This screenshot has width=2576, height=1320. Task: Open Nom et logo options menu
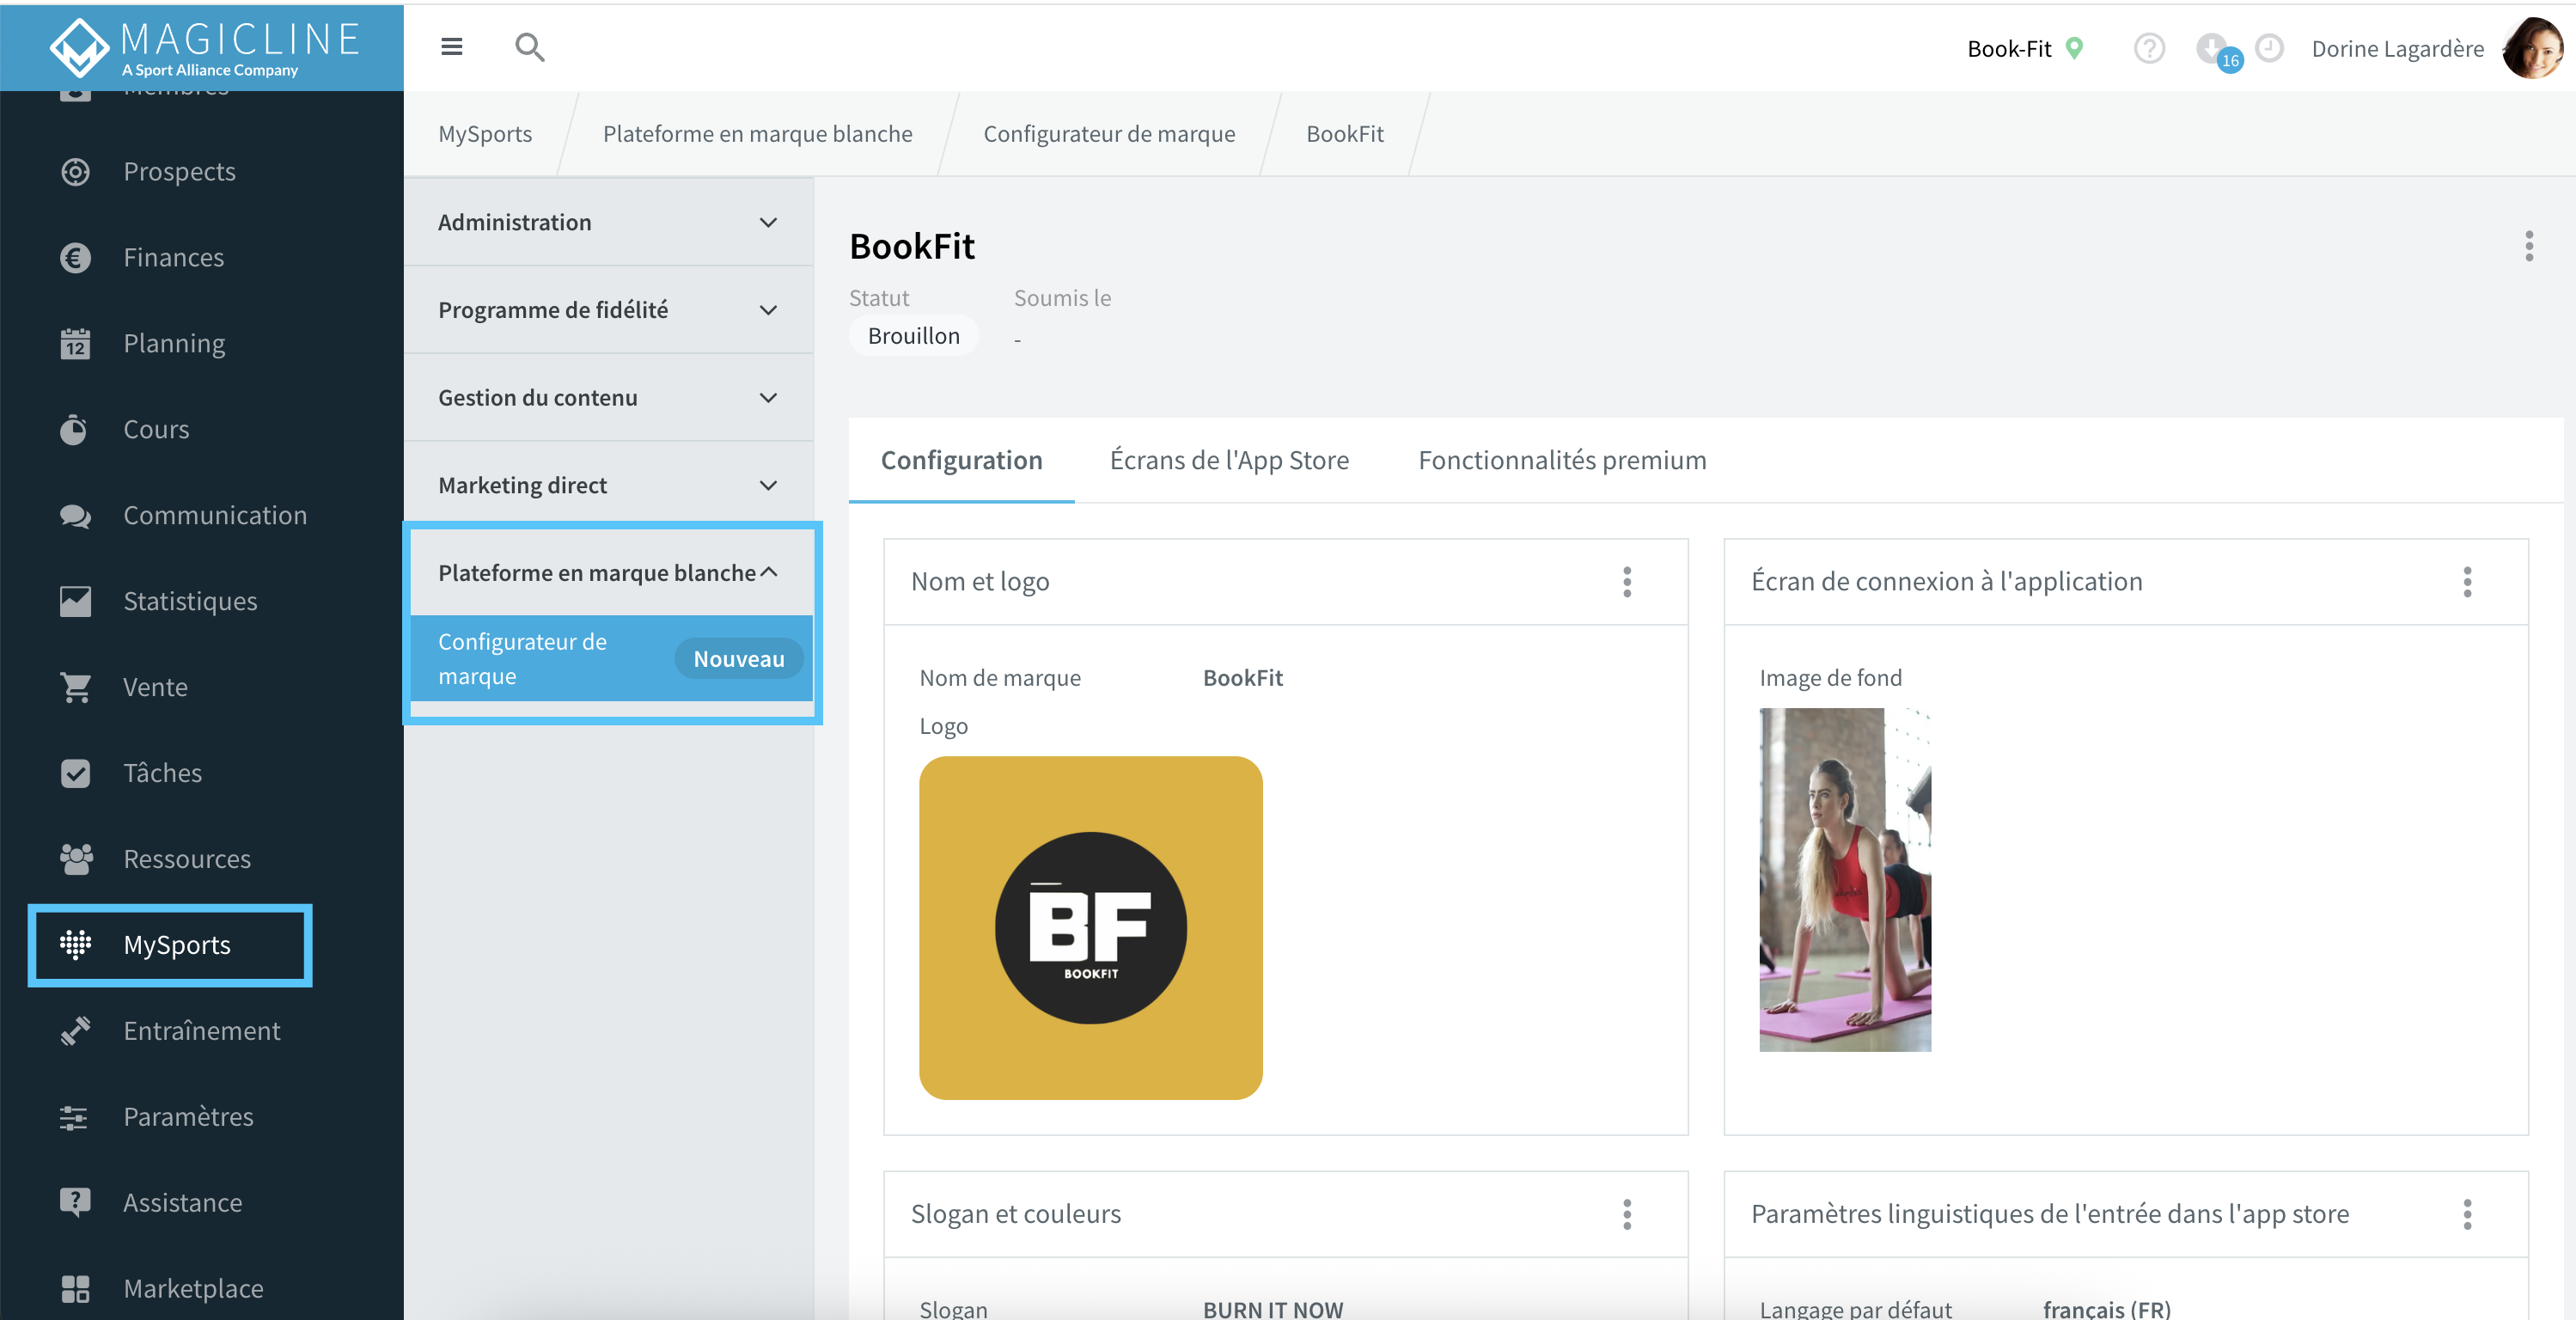tap(1627, 581)
